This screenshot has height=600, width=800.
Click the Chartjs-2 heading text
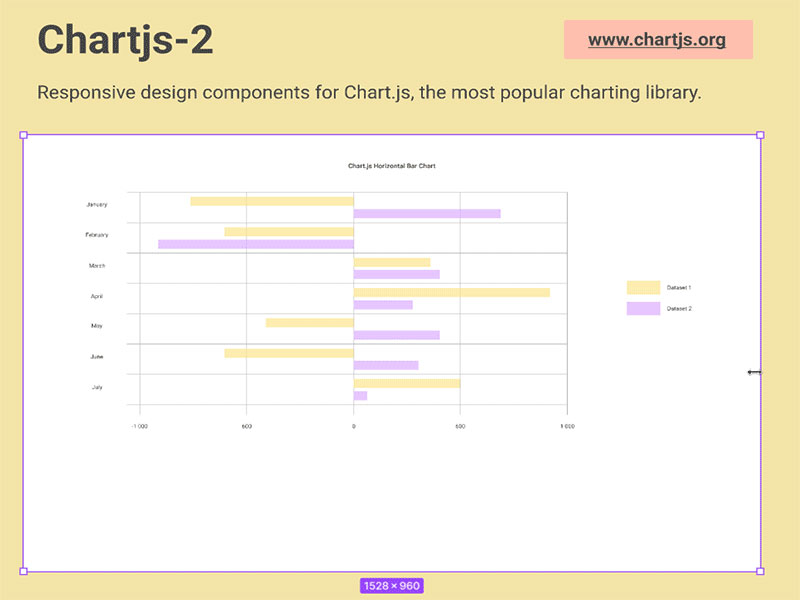click(125, 41)
